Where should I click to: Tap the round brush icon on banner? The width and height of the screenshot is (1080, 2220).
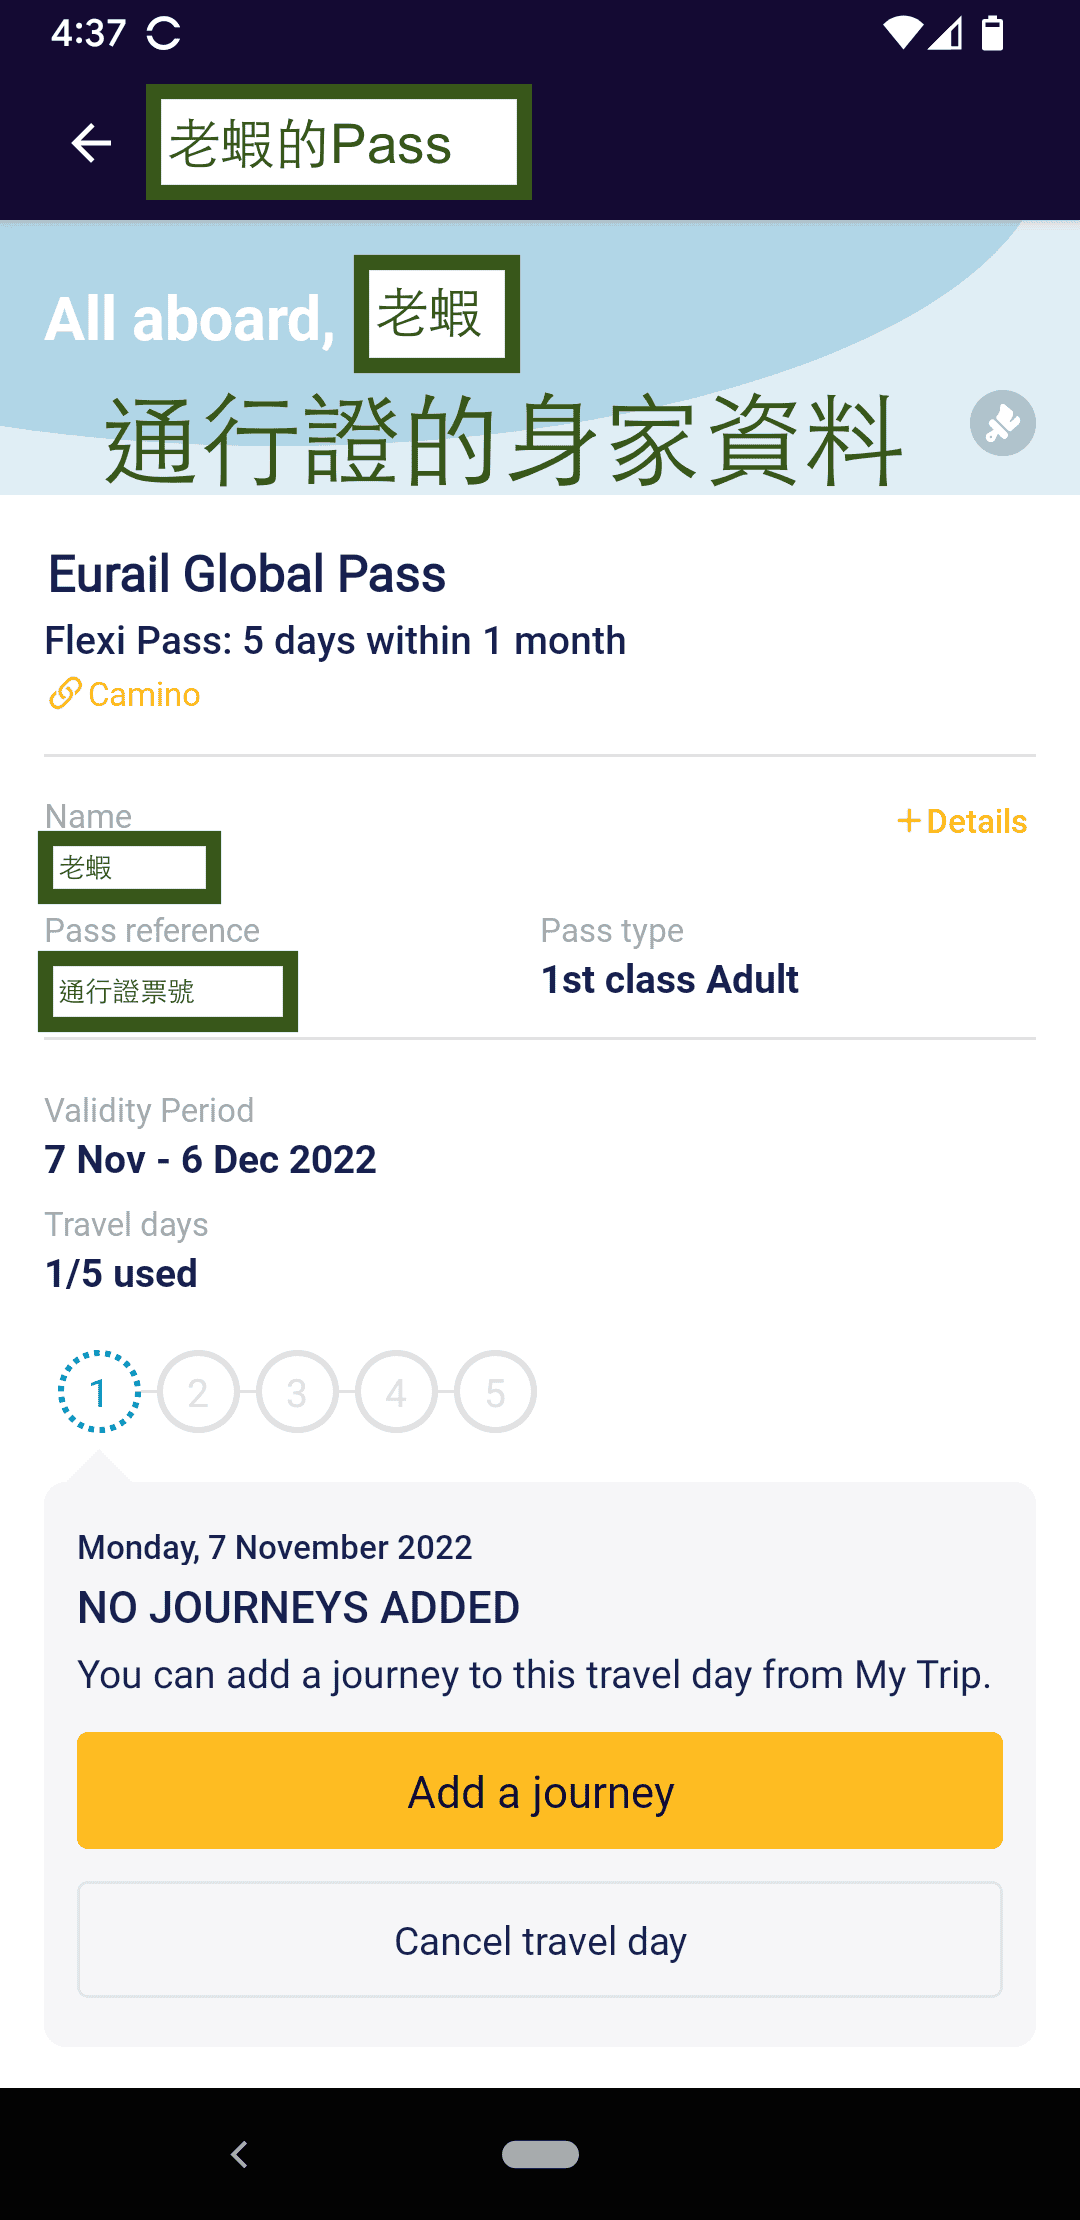tap(1002, 423)
